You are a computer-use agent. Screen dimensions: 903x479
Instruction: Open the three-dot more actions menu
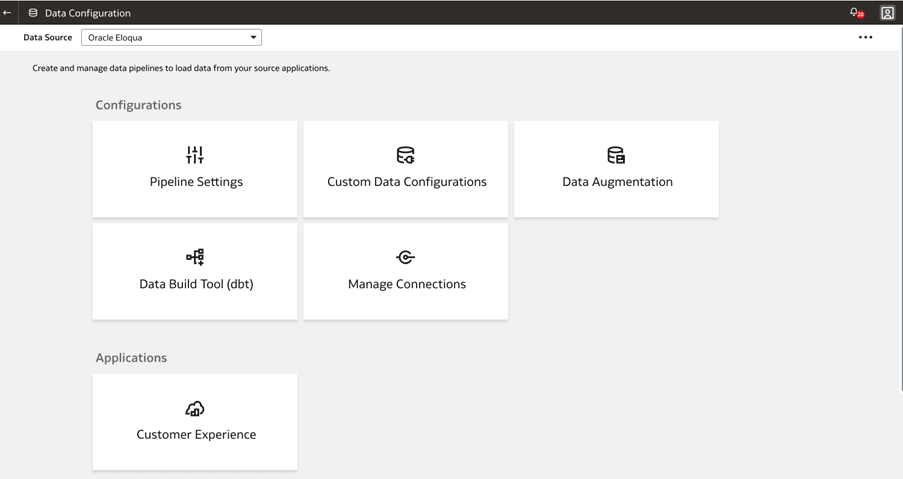click(x=865, y=38)
